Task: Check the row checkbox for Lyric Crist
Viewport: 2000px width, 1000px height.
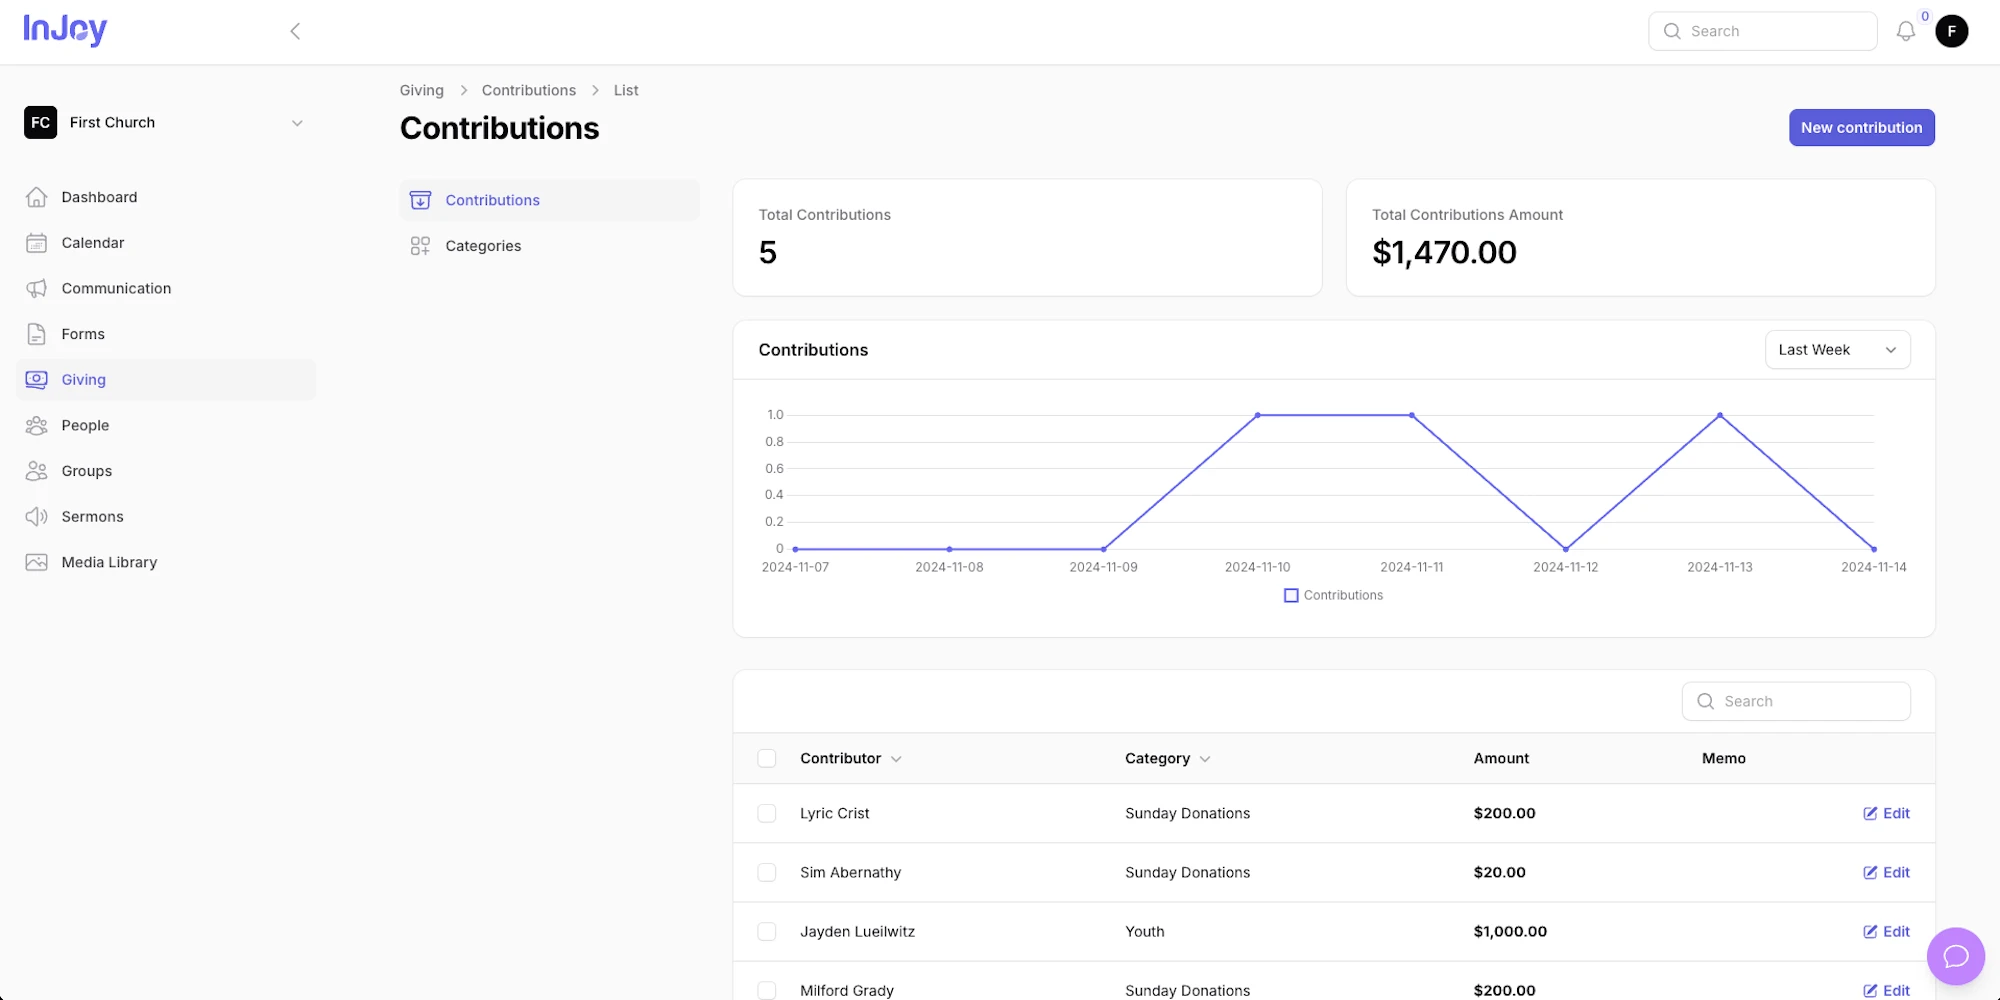Action: click(x=767, y=813)
